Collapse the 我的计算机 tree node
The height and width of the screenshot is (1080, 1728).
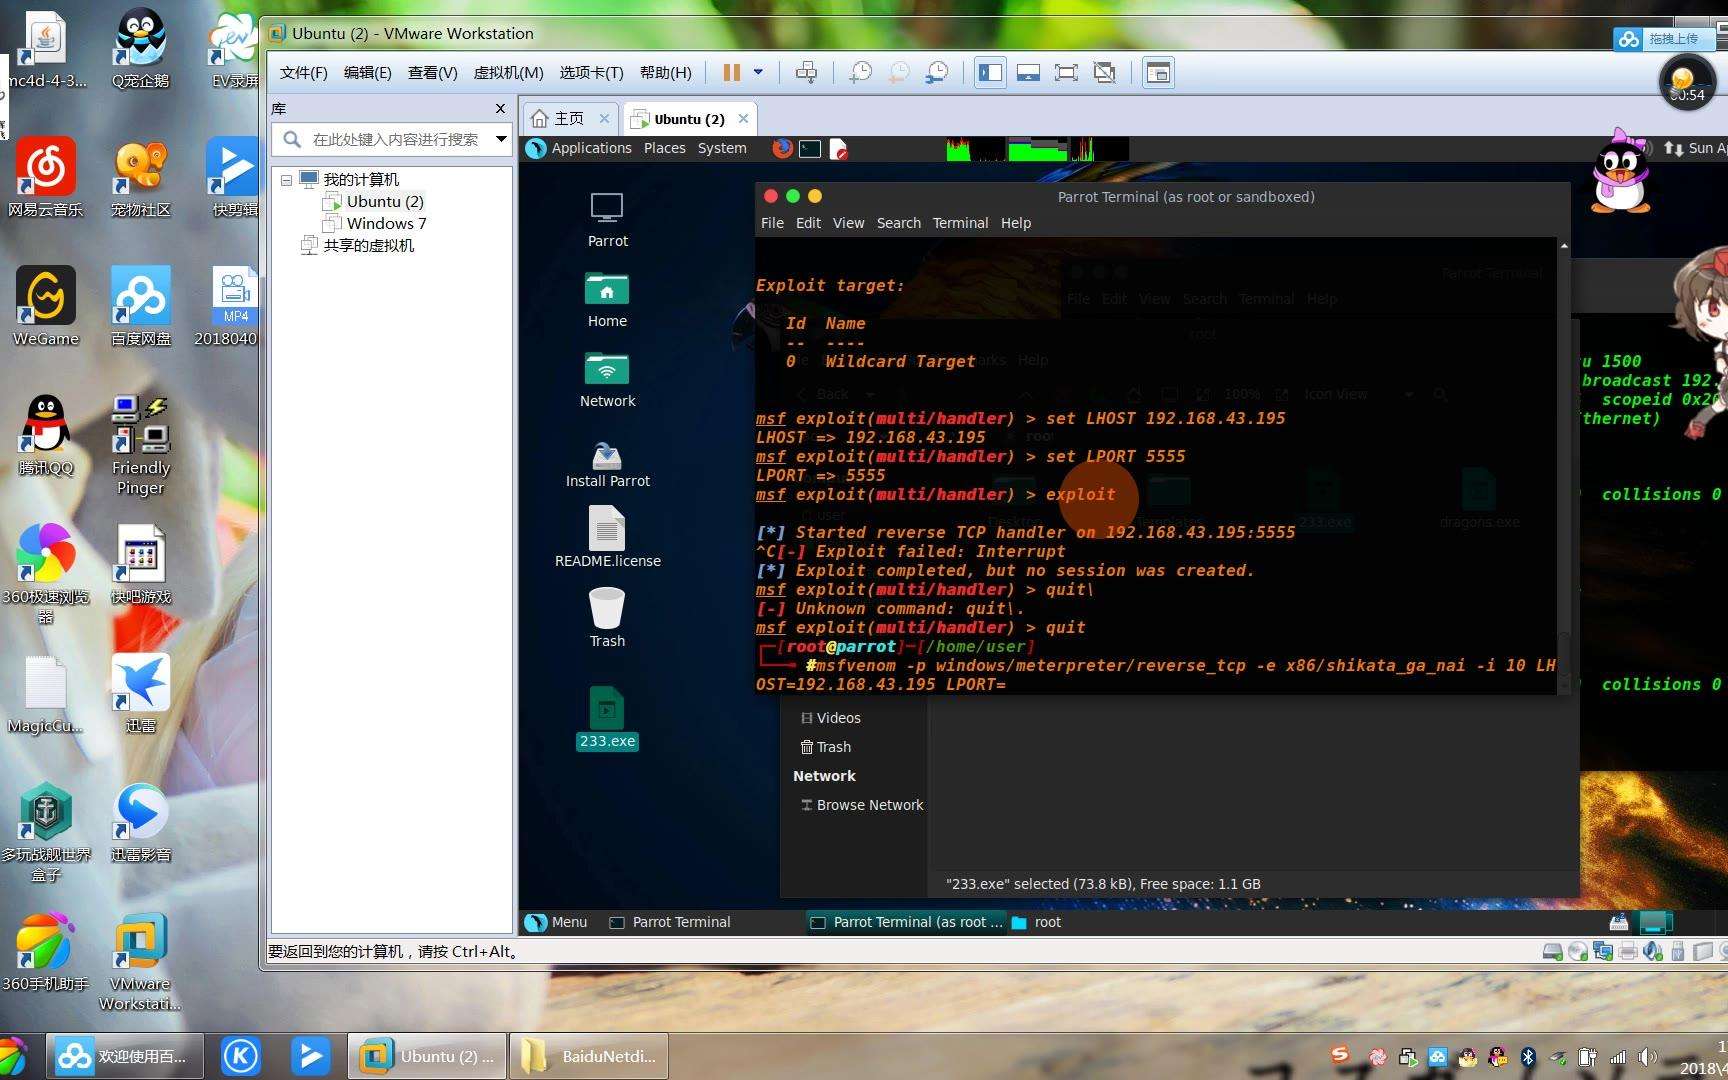(x=286, y=180)
